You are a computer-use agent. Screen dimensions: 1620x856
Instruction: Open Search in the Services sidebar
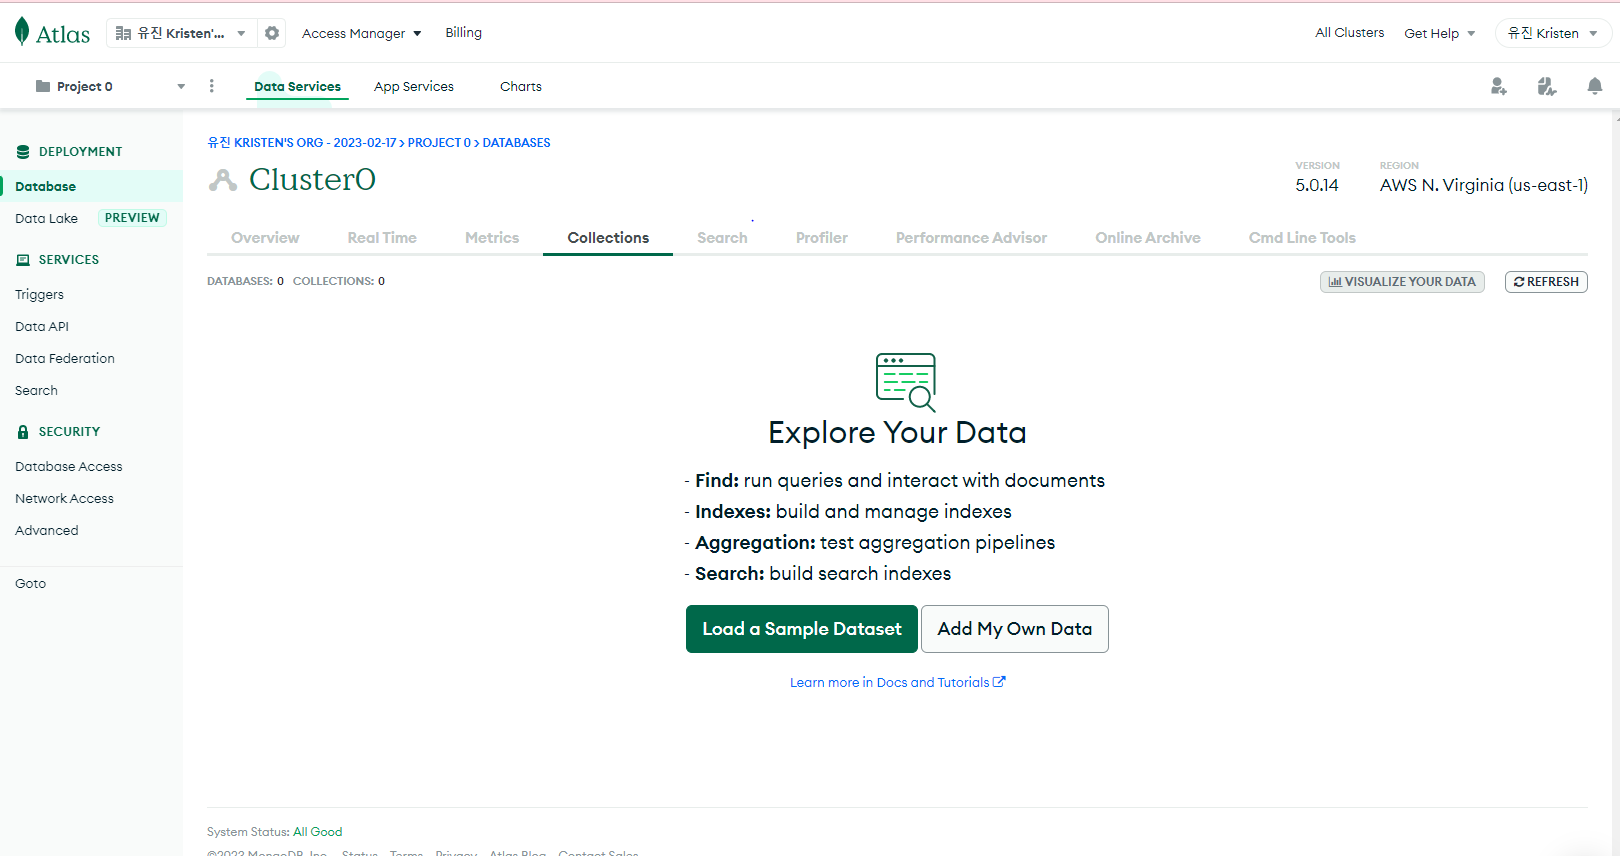(36, 390)
